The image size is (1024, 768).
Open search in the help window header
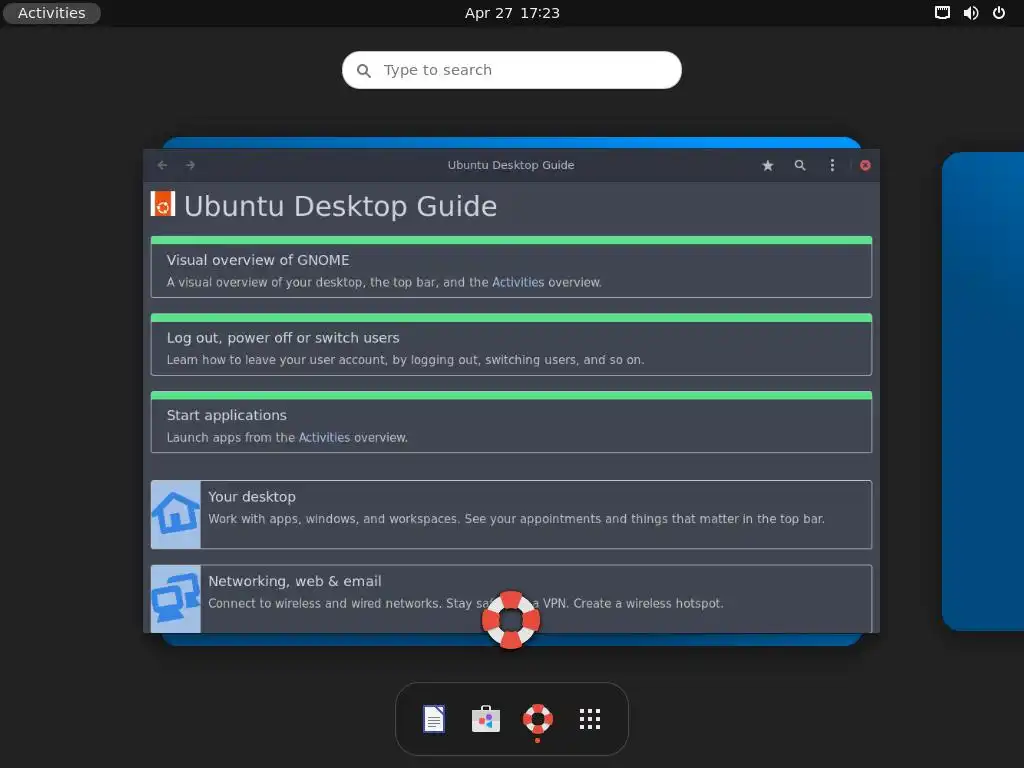click(x=800, y=165)
